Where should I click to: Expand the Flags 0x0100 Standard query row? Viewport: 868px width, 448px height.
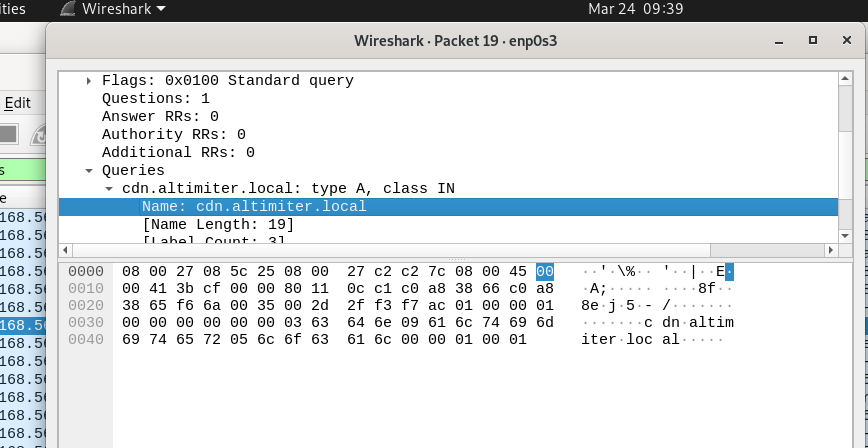[89, 81]
